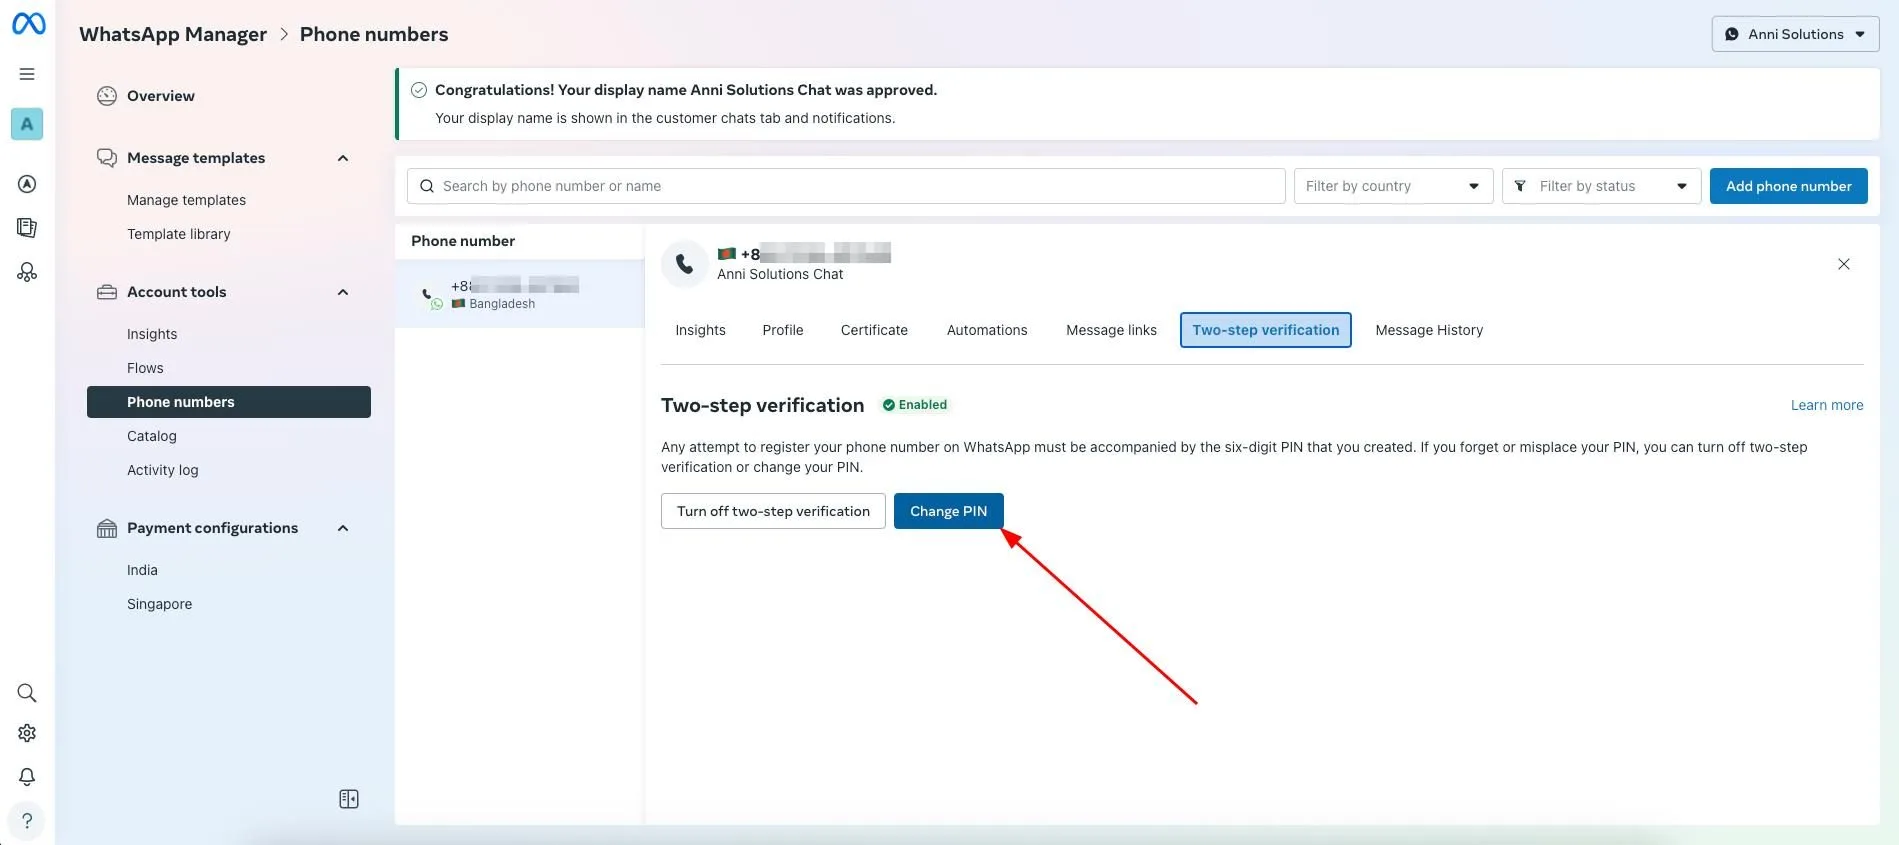Open Activity log in sidebar
1899x845 pixels.
coord(162,470)
